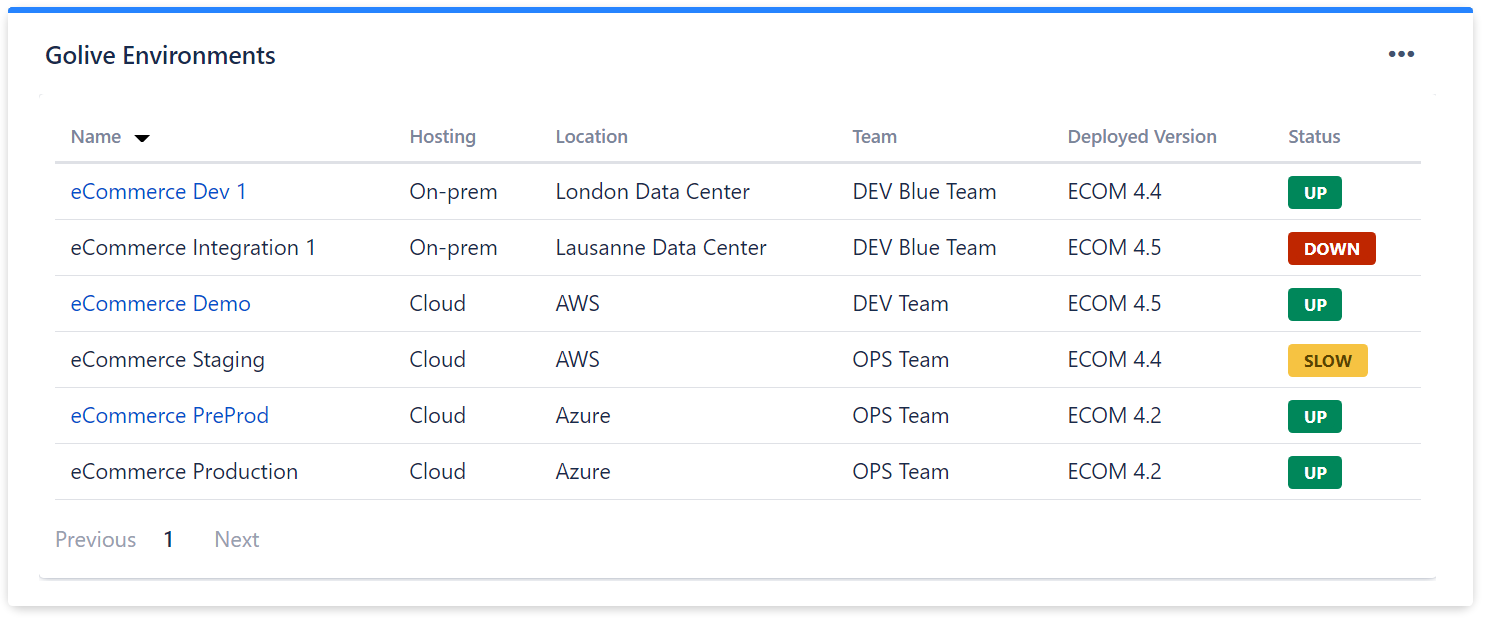The width and height of the screenshot is (1486, 620).
Task: Click UP status badge for eCommerce Dev 1
Action: (x=1314, y=193)
